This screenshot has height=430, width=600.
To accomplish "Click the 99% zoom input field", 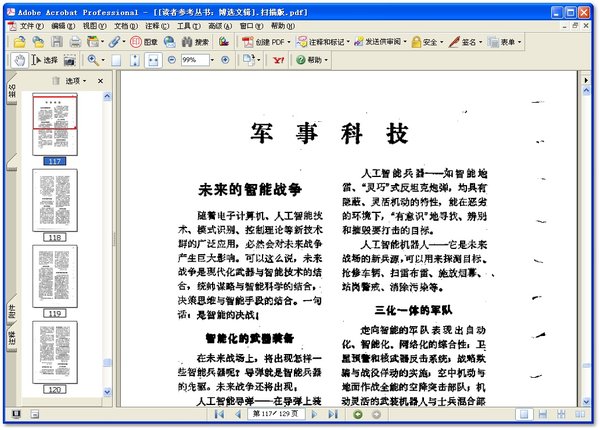I will click(x=195, y=60).
